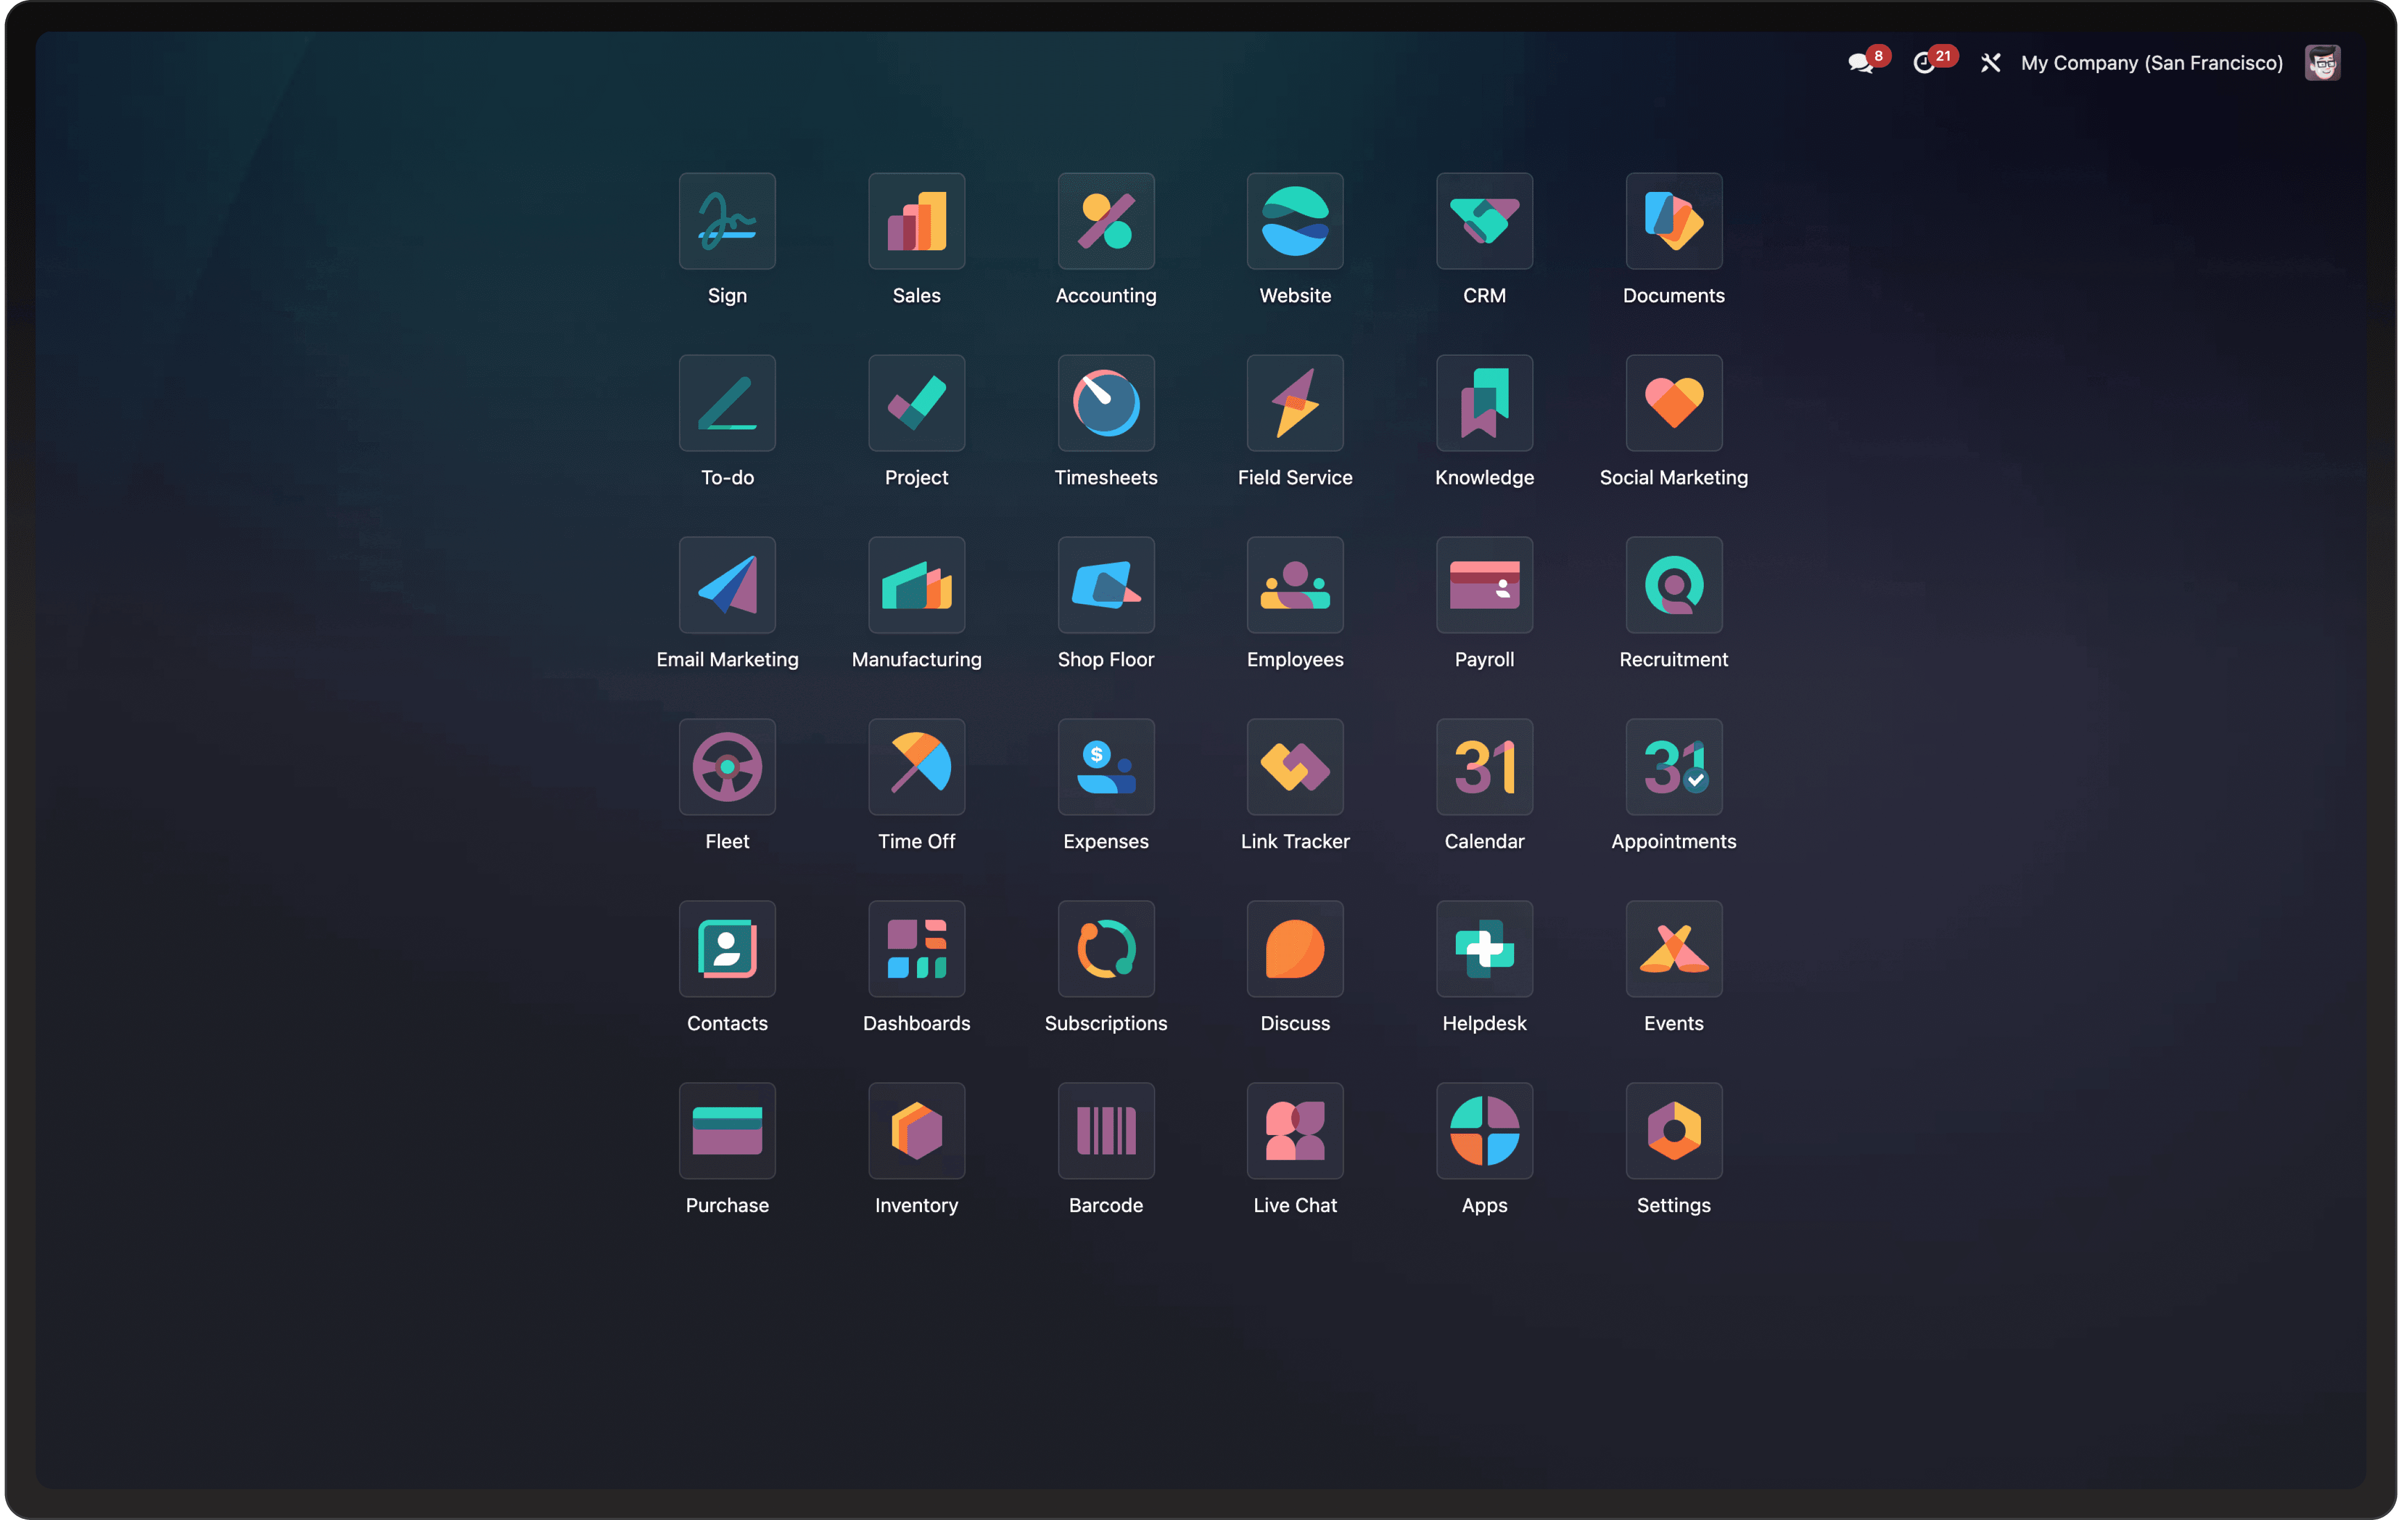The height and width of the screenshot is (1520, 2408).
Task: Open the Barcode app
Action: (x=1105, y=1131)
